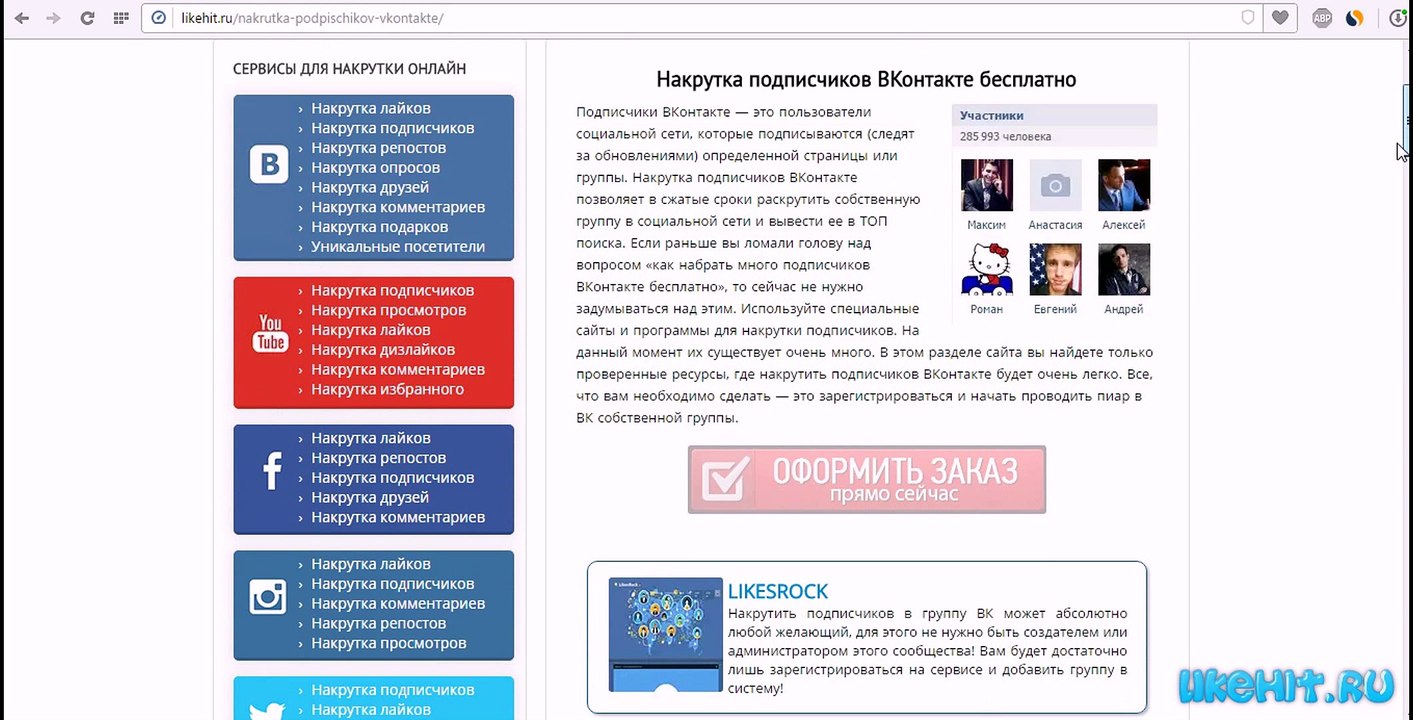View site info icon in address bar
Screen dimensions: 1413x720
pyautogui.click(x=160, y=18)
